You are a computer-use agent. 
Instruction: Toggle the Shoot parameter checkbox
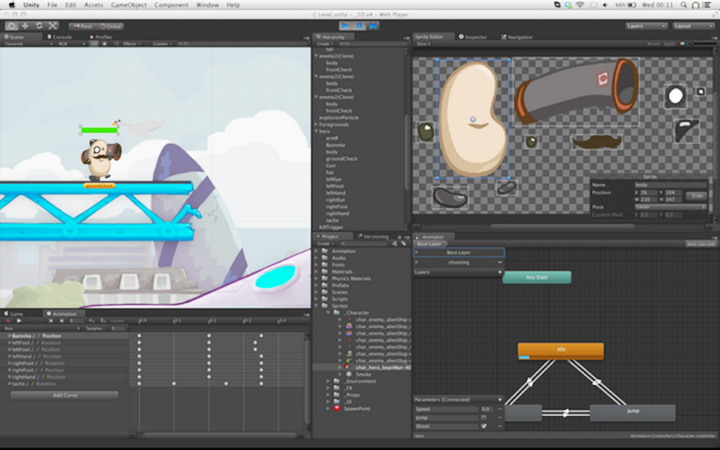coord(484,426)
